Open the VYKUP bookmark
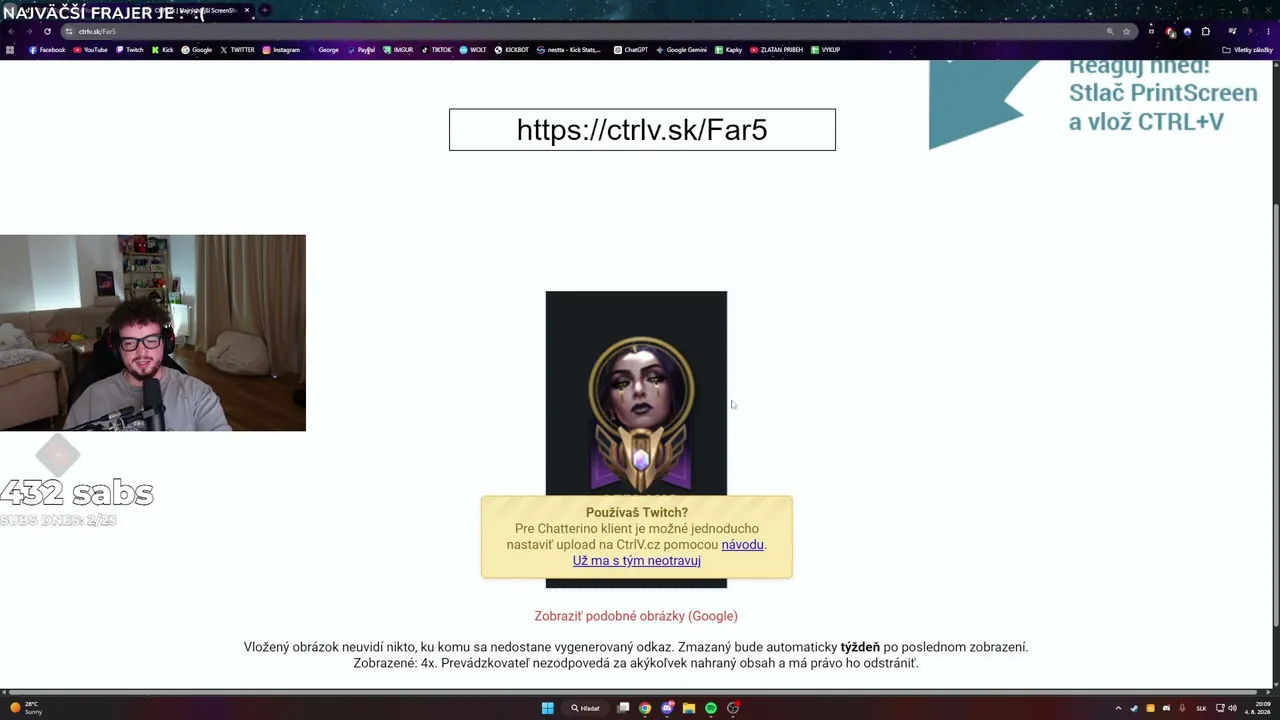 click(826, 50)
